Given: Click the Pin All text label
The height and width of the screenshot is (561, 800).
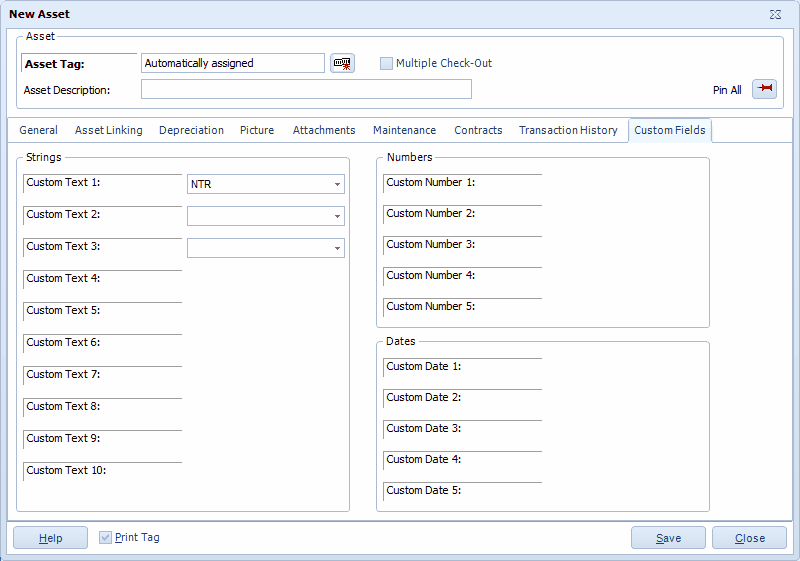Looking at the screenshot, I should click(x=727, y=90).
